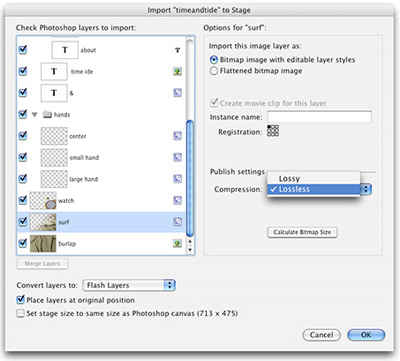Uncheck the small hand layer checkbox
400x361 pixels.
(23, 157)
